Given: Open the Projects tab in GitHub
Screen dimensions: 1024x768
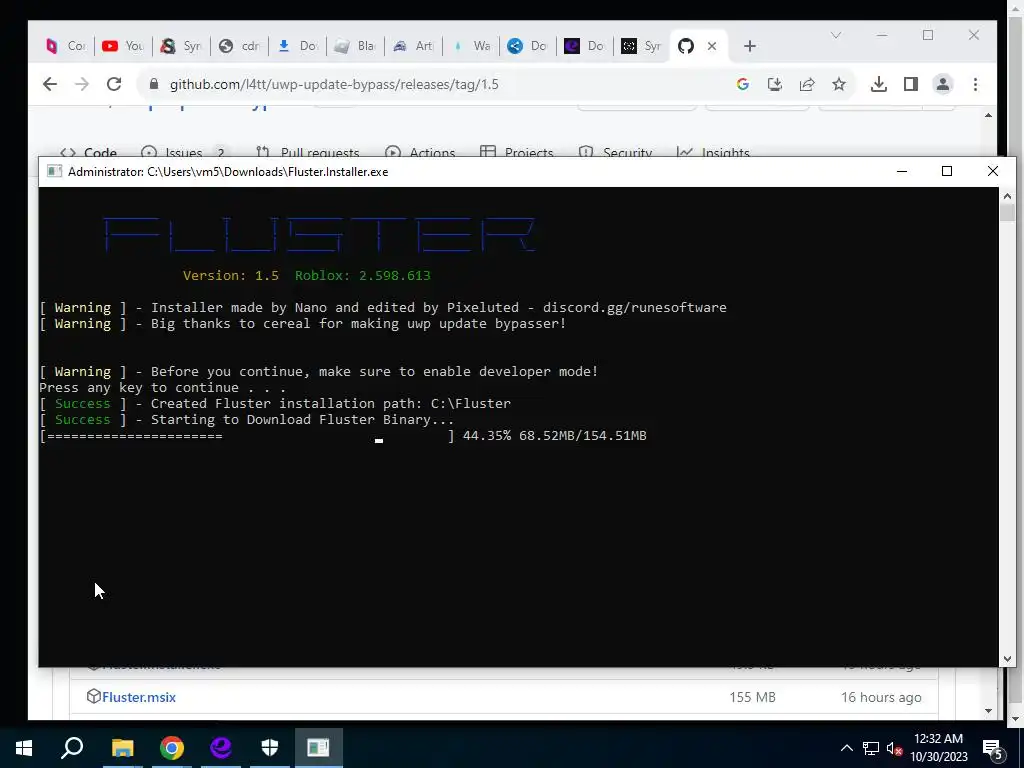Looking at the screenshot, I should tap(517, 152).
